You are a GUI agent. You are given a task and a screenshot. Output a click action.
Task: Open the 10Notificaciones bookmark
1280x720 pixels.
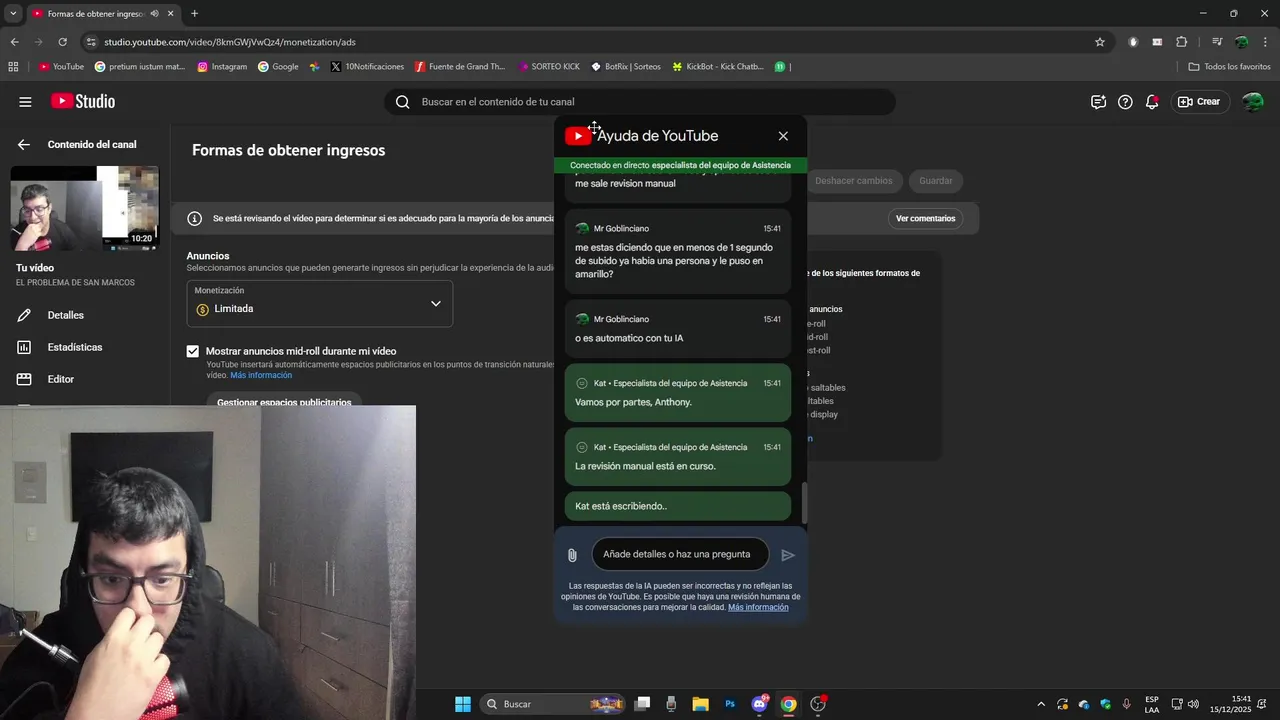point(367,67)
